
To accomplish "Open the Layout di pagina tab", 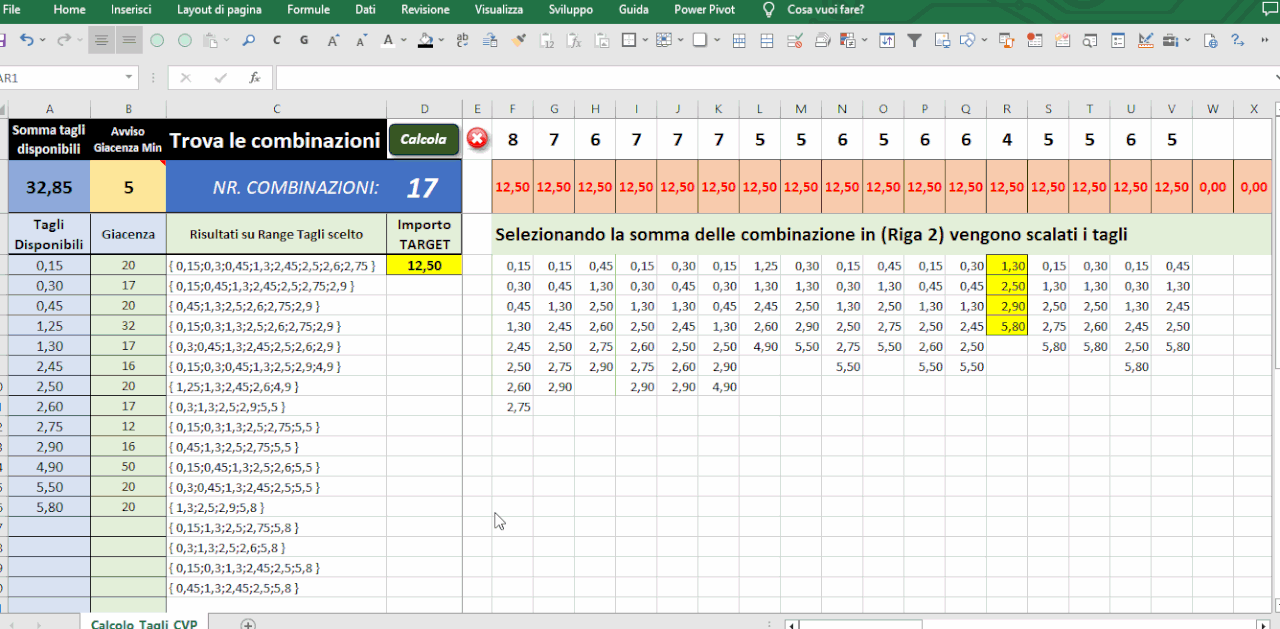I will coord(219,9).
